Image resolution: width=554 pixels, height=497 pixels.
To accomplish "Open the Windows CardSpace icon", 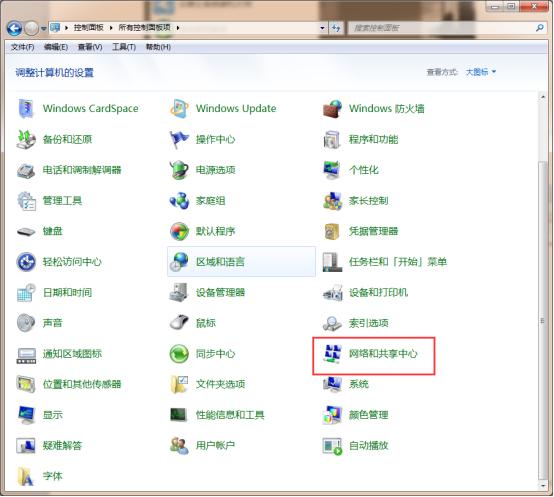I will coord(26,108).
